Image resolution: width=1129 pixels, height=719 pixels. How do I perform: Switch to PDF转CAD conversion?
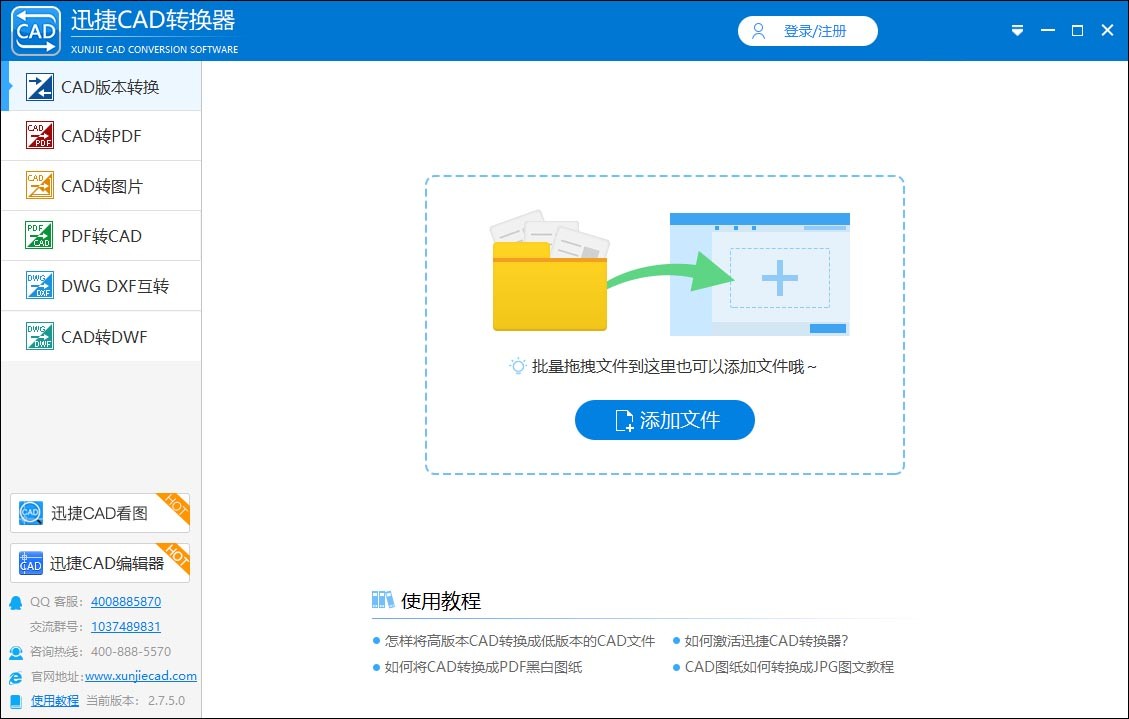100,235
